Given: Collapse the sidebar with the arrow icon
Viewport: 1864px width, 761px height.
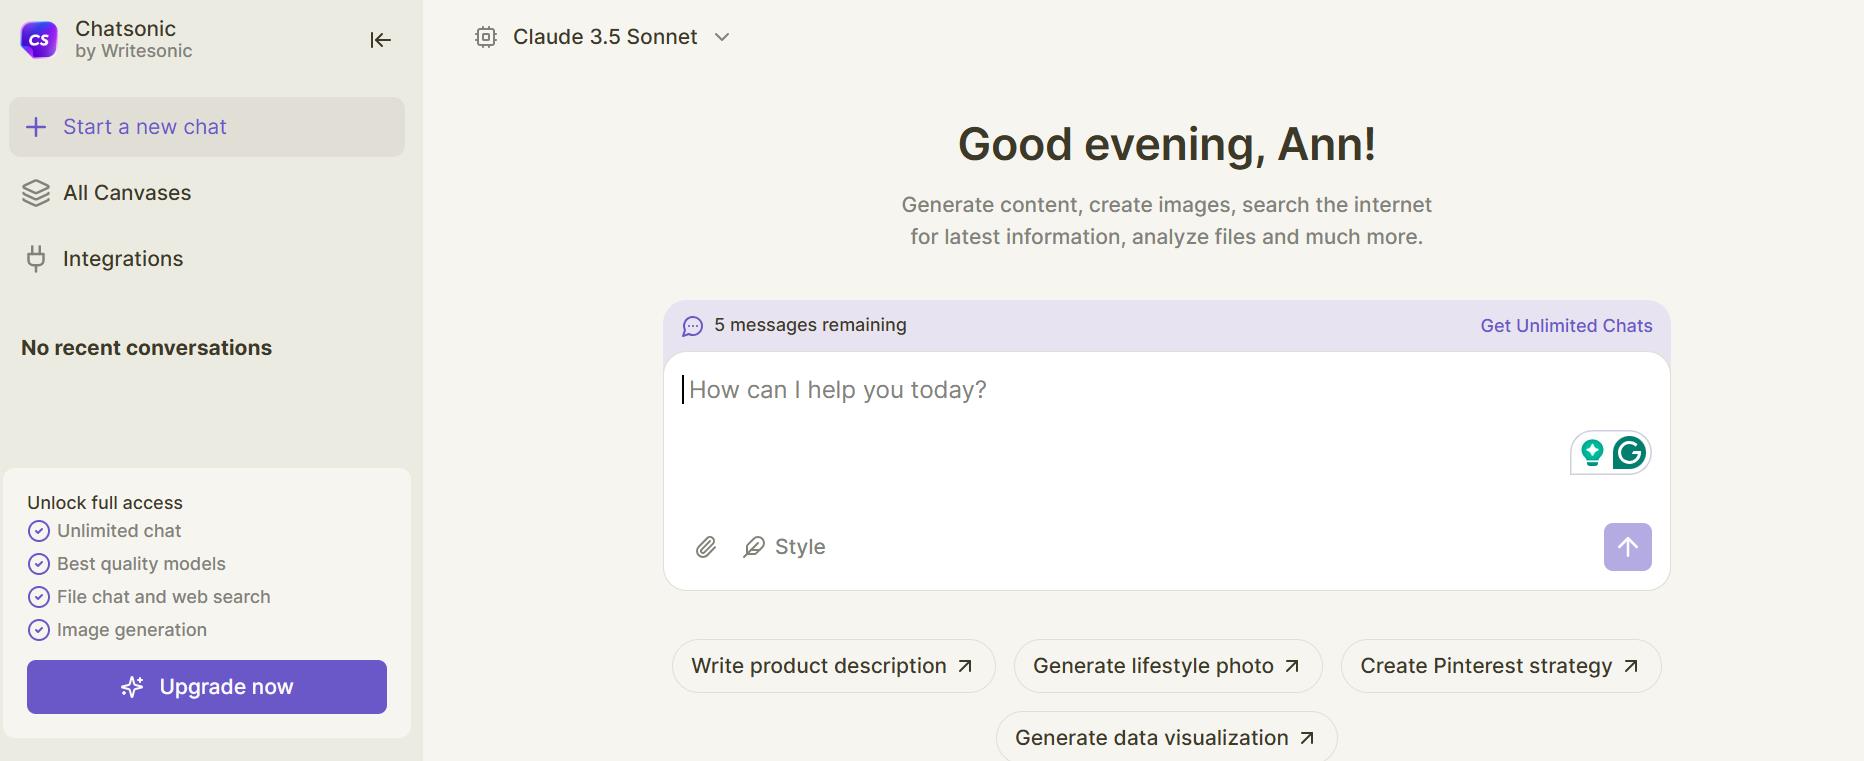Looking at the screenshot, I should 380,40.
